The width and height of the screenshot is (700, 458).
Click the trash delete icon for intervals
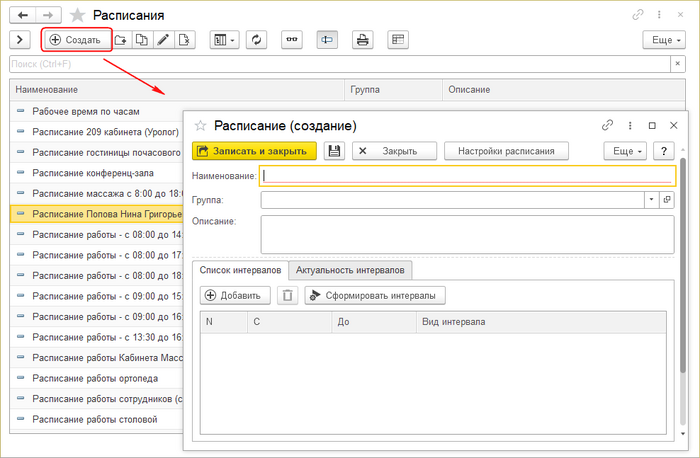coord(288,295)
